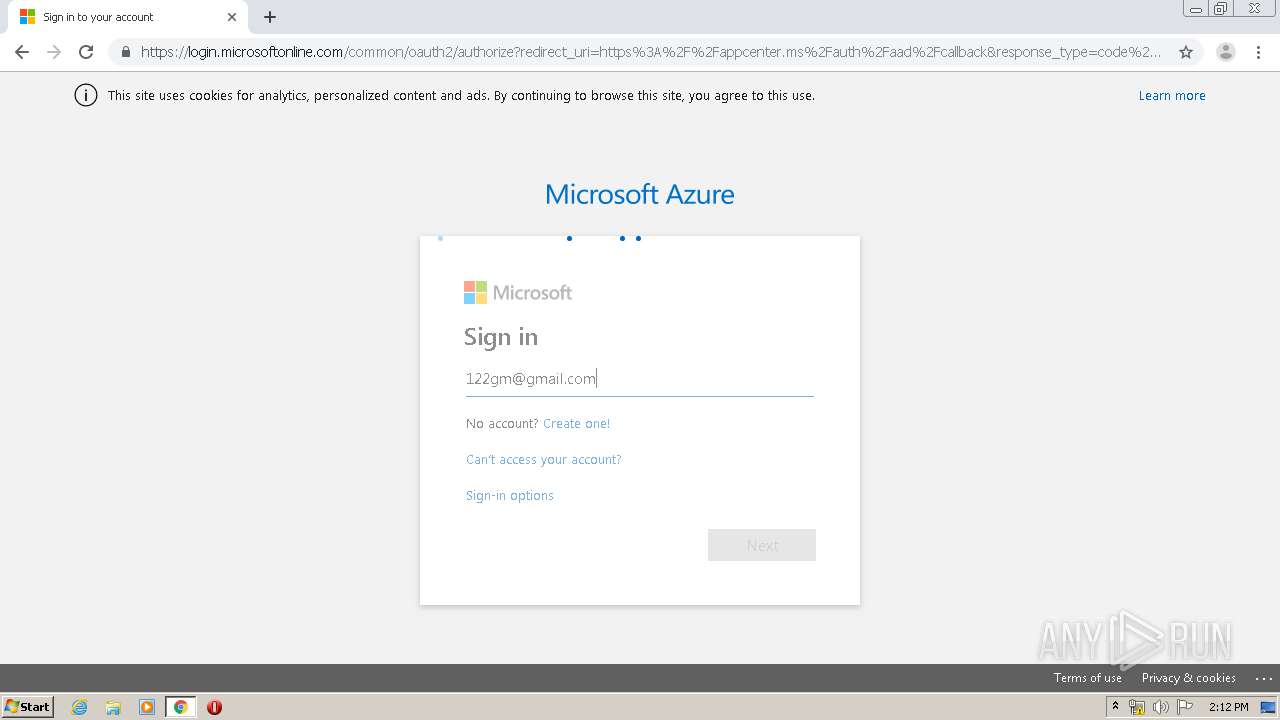The height and width of the screenshot is (720, 1280).
Task: Open a new browser tab
Action: point(270,17)
